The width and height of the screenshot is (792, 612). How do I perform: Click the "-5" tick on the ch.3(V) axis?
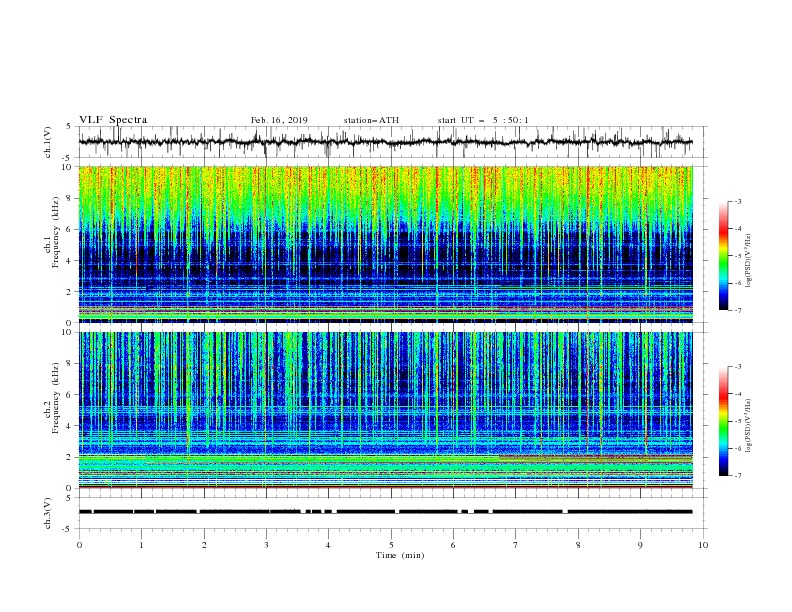(68, 529)
